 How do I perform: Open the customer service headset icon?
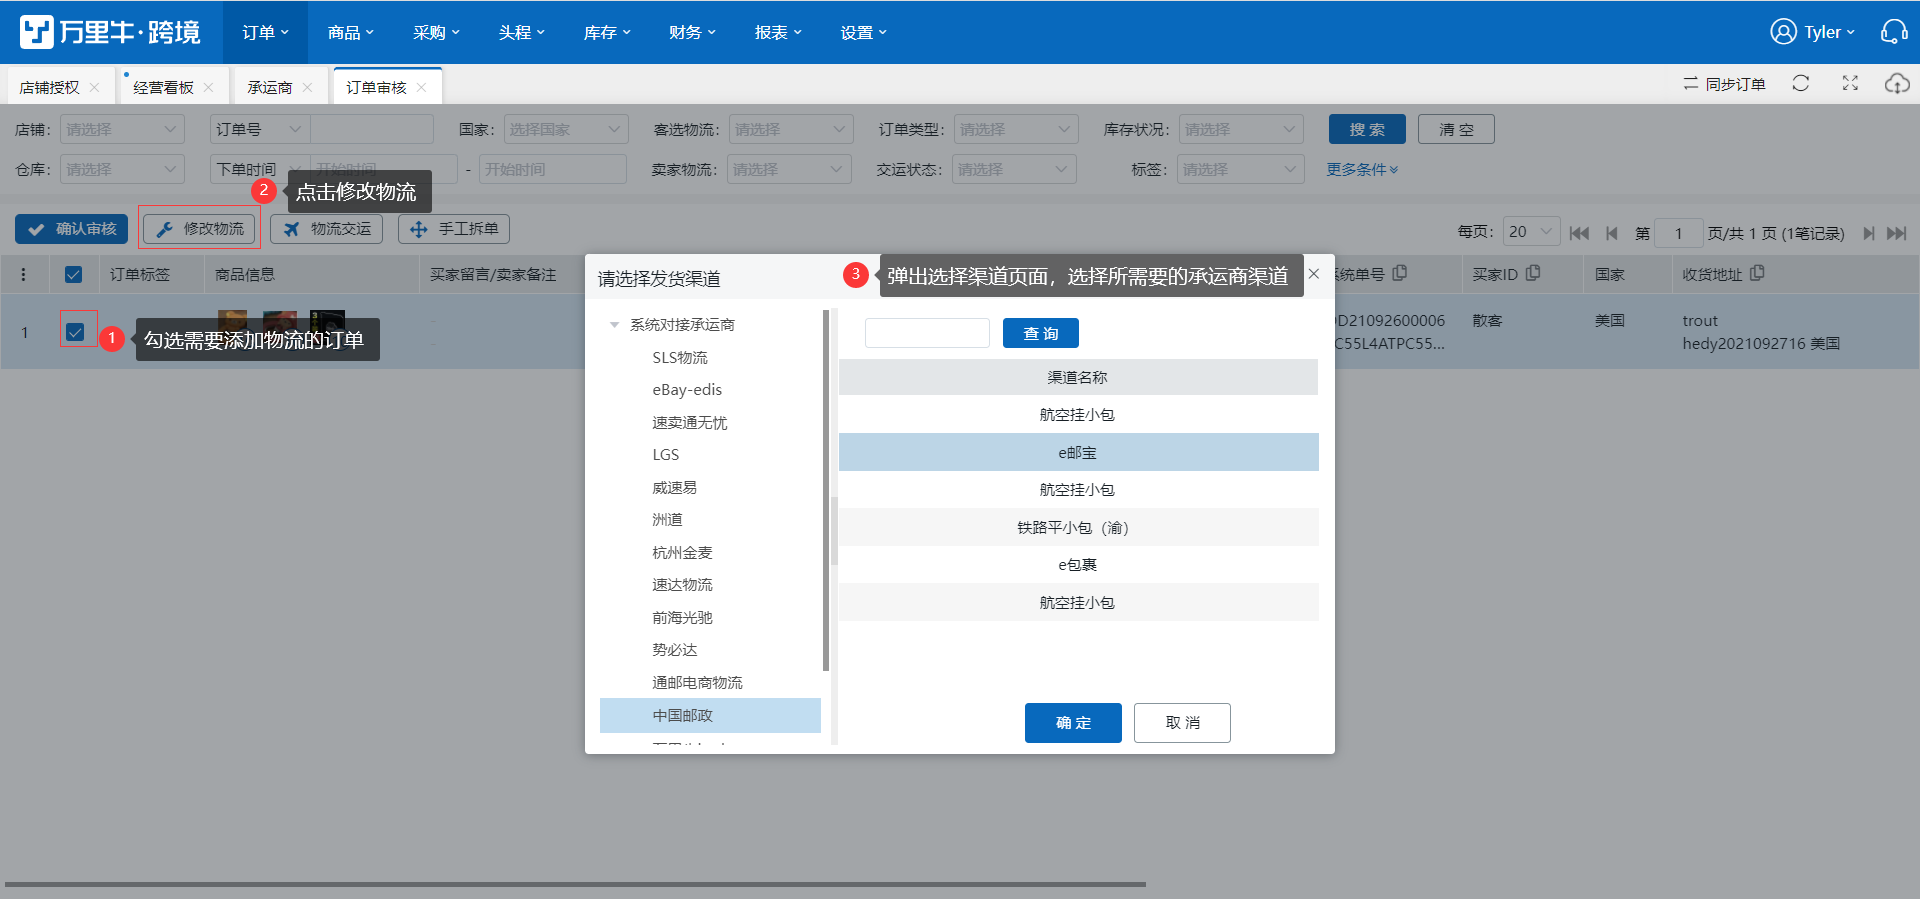(x=1893, y=32)
